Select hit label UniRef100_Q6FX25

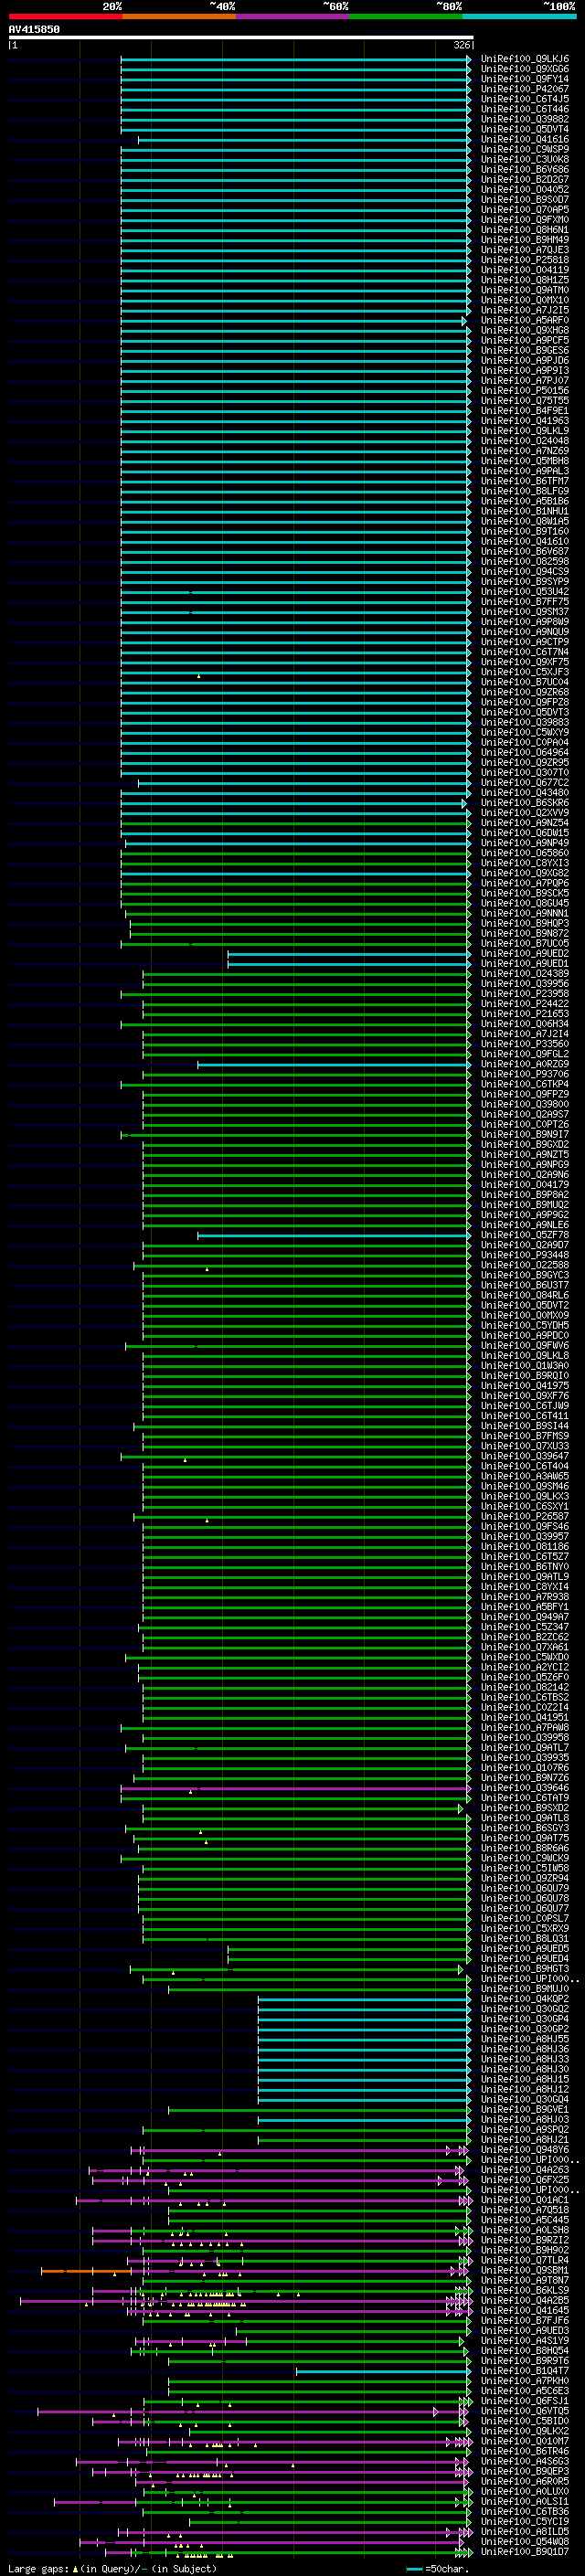(525, 2179)
